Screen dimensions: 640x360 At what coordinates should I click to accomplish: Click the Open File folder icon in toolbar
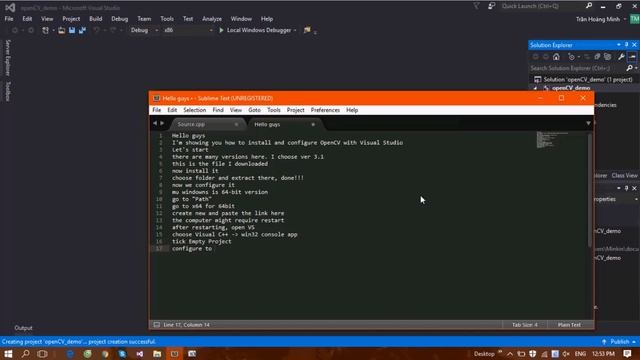(61, 30)
